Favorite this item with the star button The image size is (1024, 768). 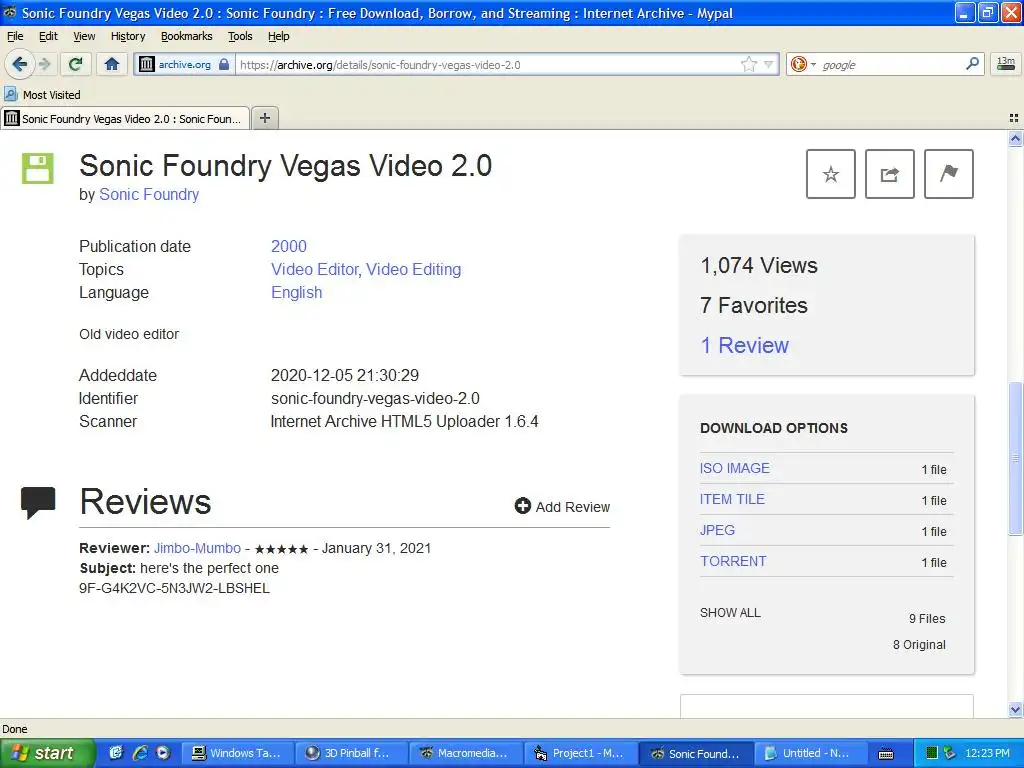pos(831,174)
